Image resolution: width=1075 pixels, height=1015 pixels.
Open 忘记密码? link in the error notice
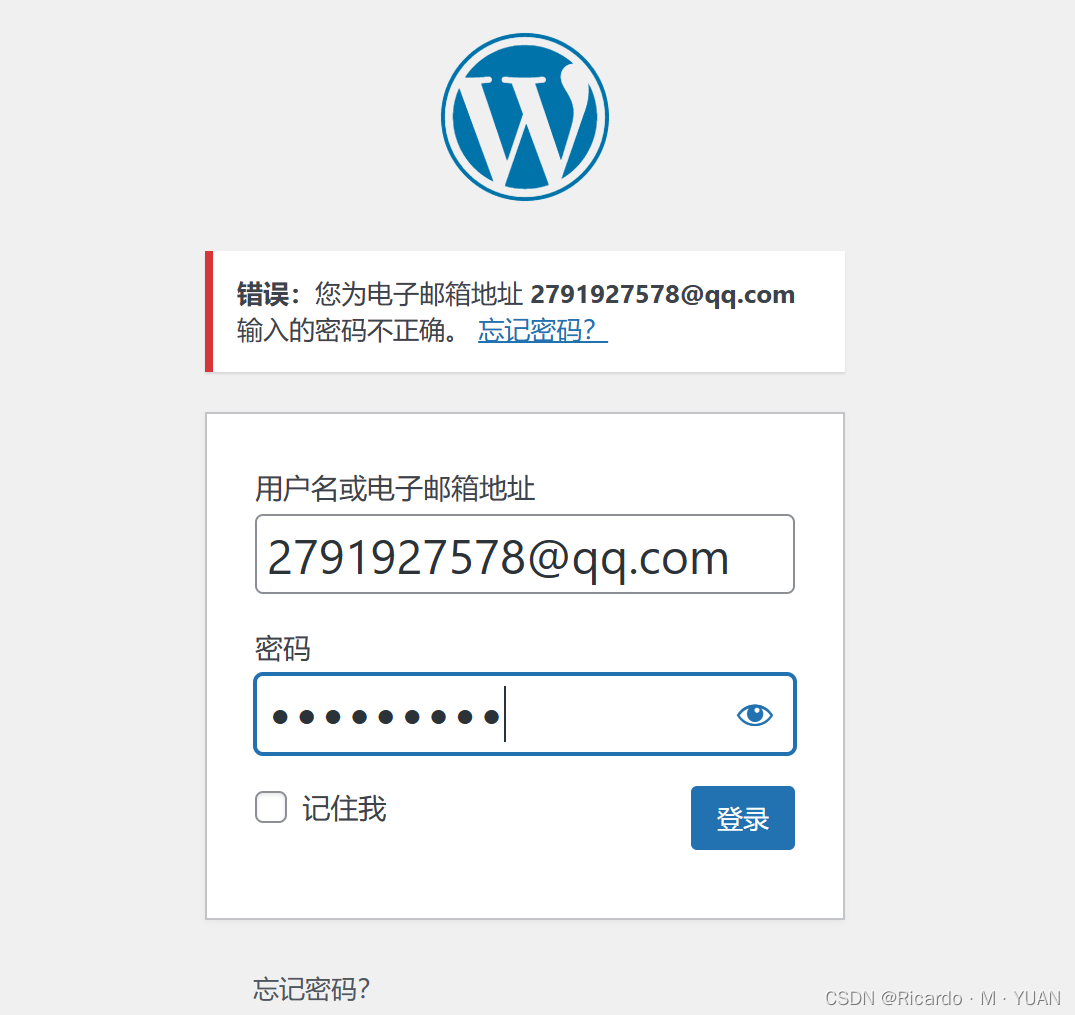[542, 331]
